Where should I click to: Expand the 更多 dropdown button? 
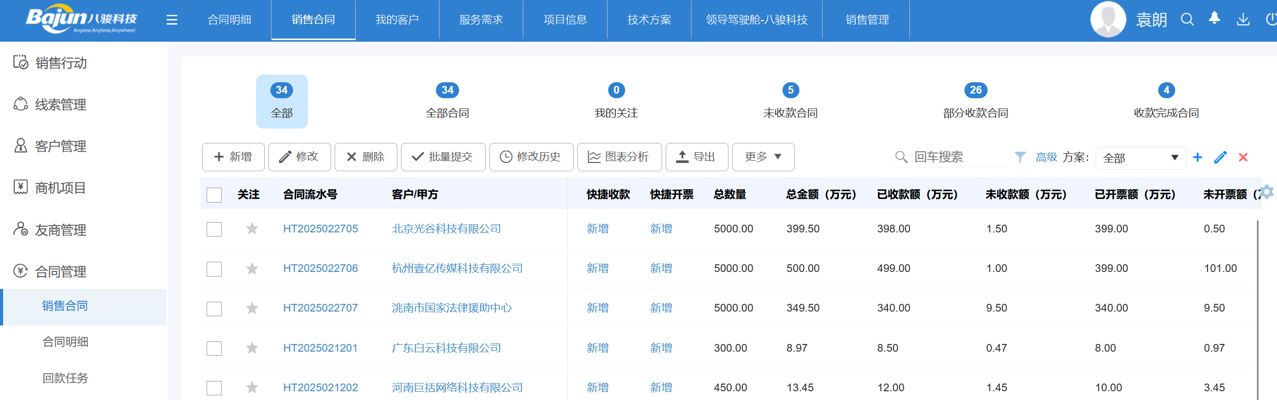(x=763, y=157)
